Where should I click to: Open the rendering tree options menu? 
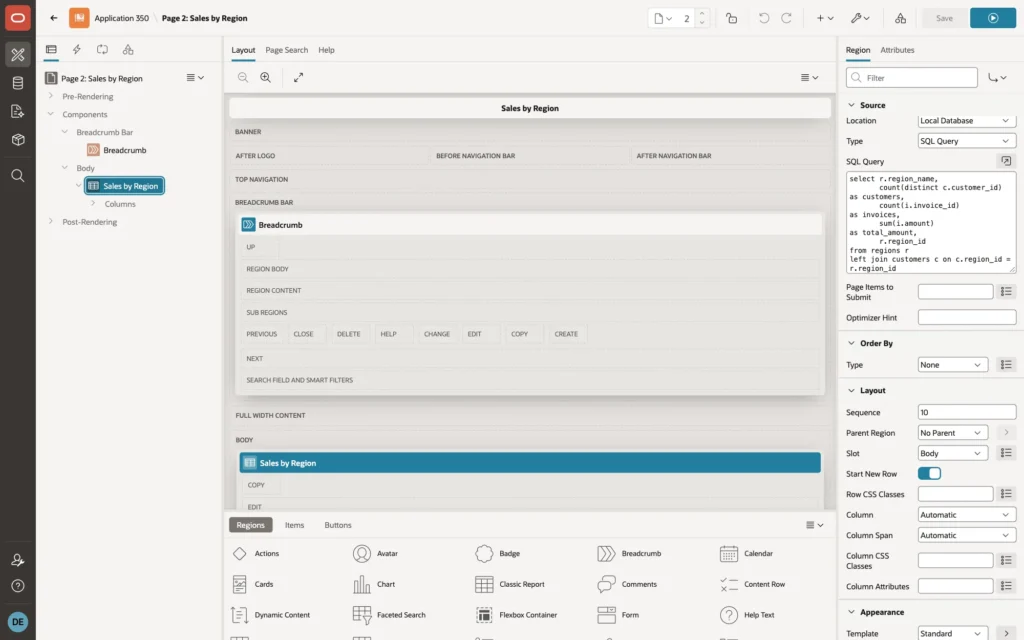[x=195, y=78]
